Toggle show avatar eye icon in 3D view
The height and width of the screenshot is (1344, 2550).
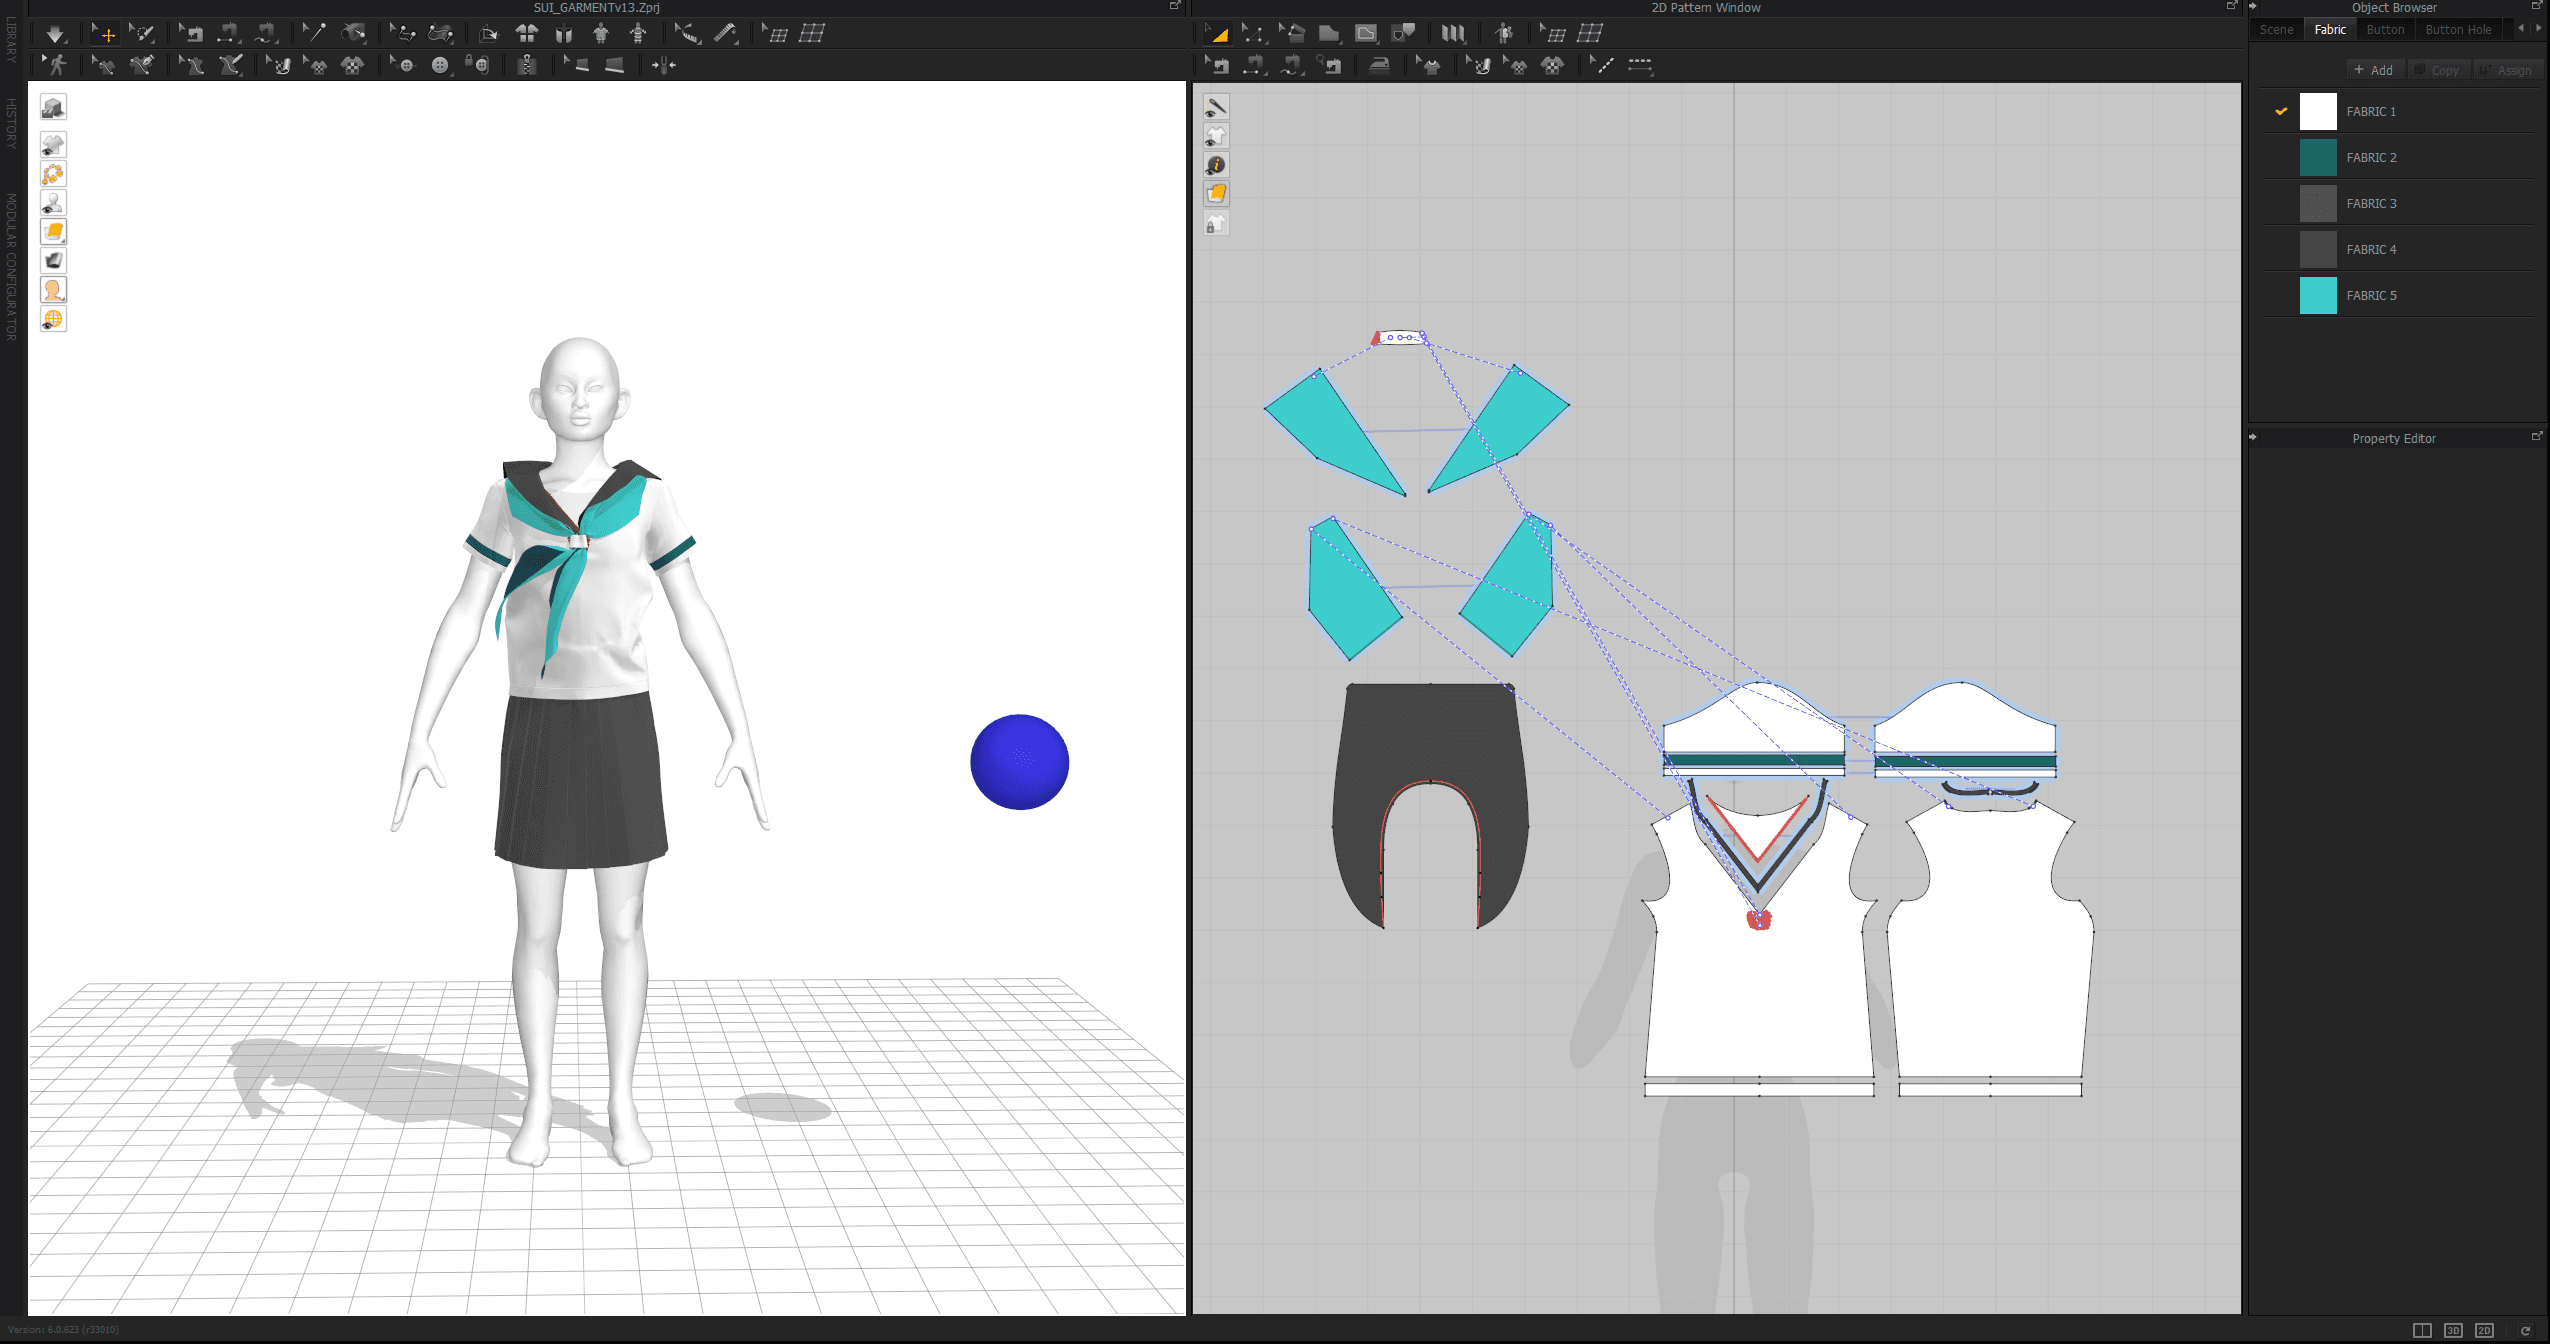pos(53,203)
